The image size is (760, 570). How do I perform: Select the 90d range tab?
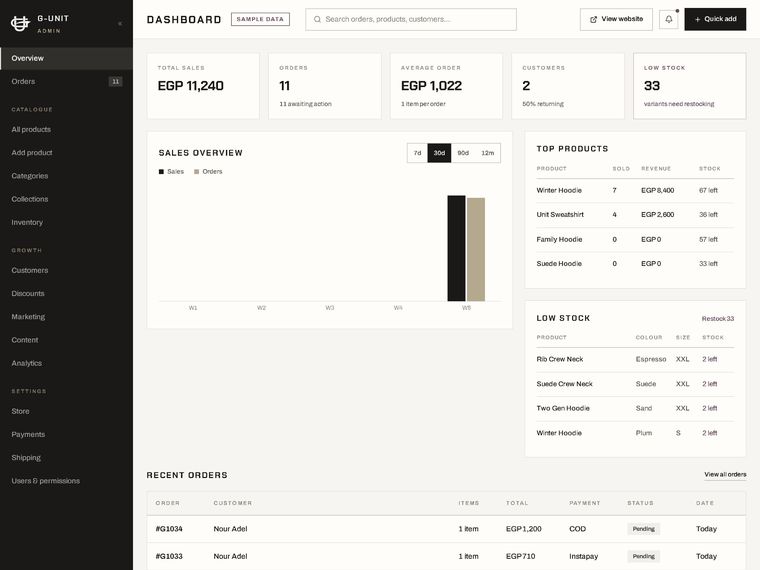(463, 153)
